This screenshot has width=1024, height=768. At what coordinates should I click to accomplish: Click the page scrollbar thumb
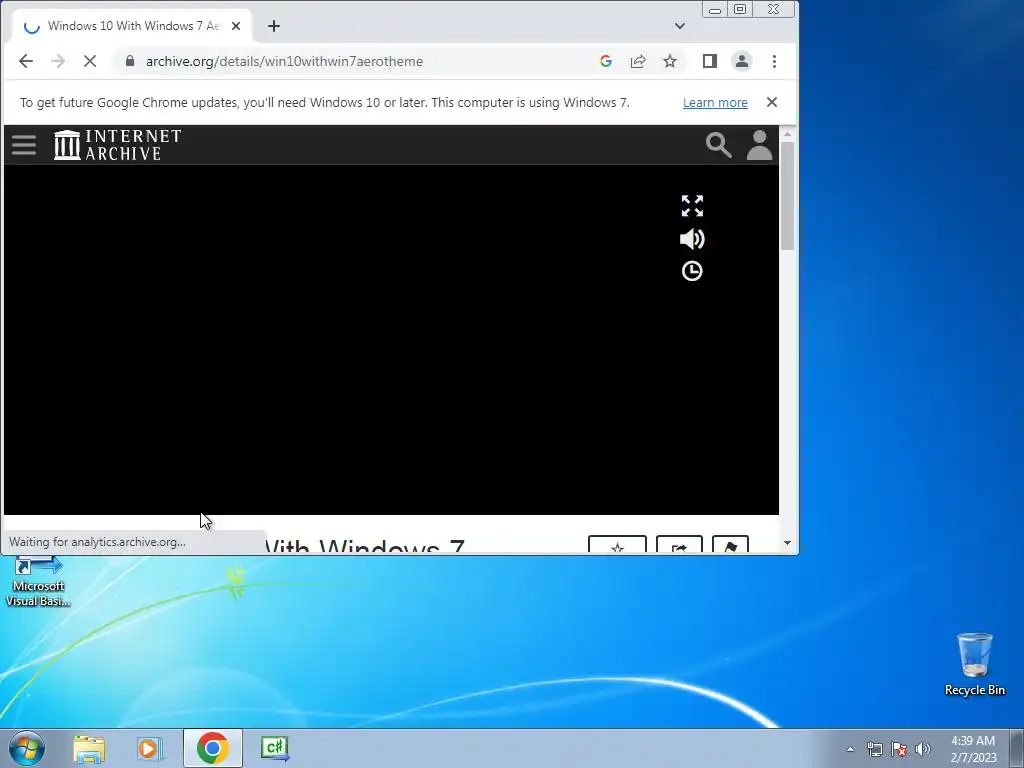tap(787, 196)
